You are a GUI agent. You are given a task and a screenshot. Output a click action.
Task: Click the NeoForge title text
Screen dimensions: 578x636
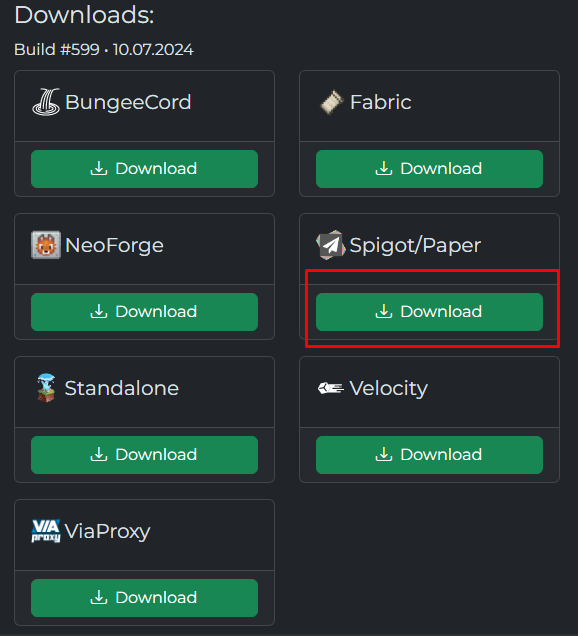pyautogui.click(x=114, y=246)
